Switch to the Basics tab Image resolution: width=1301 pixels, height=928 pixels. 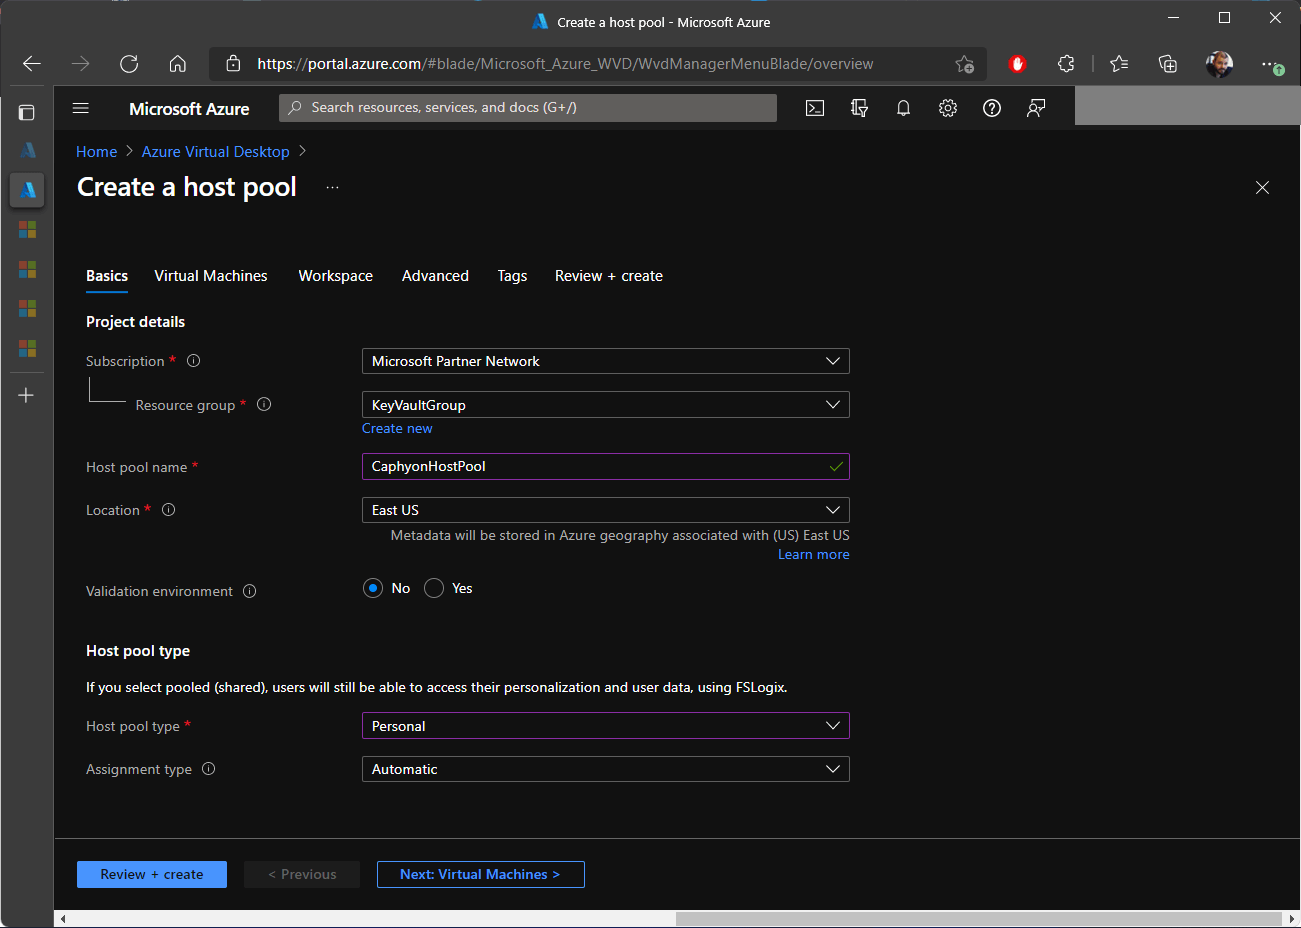point(107,276)
